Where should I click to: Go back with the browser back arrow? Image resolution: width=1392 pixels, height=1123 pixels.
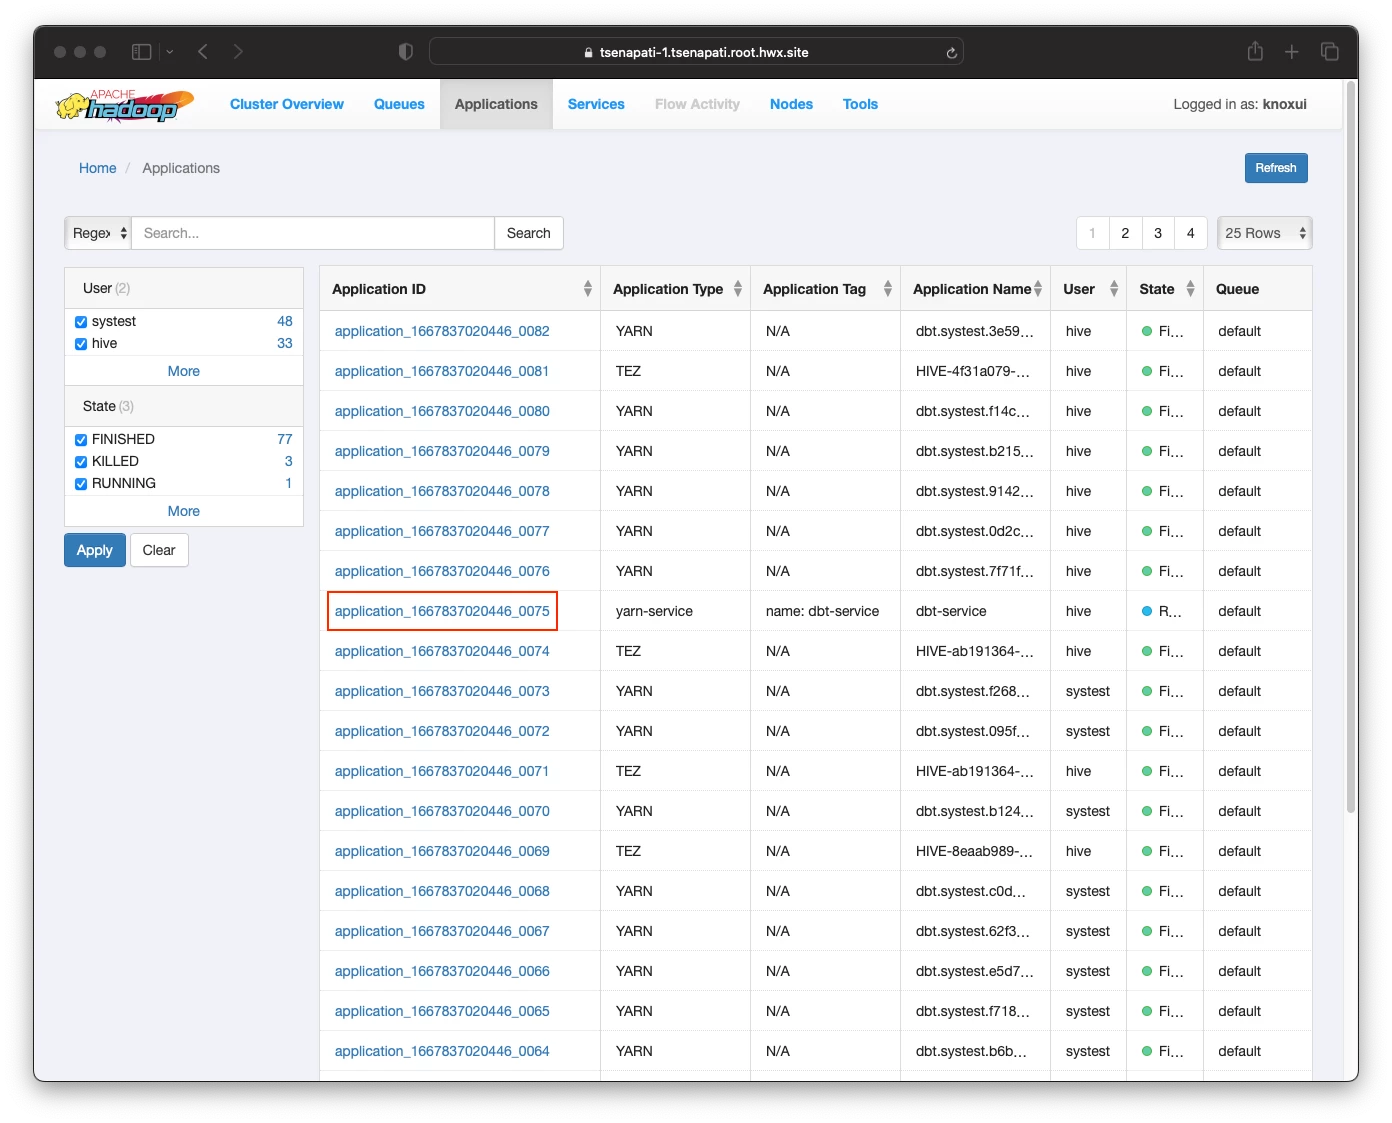(x=203, y=52)
